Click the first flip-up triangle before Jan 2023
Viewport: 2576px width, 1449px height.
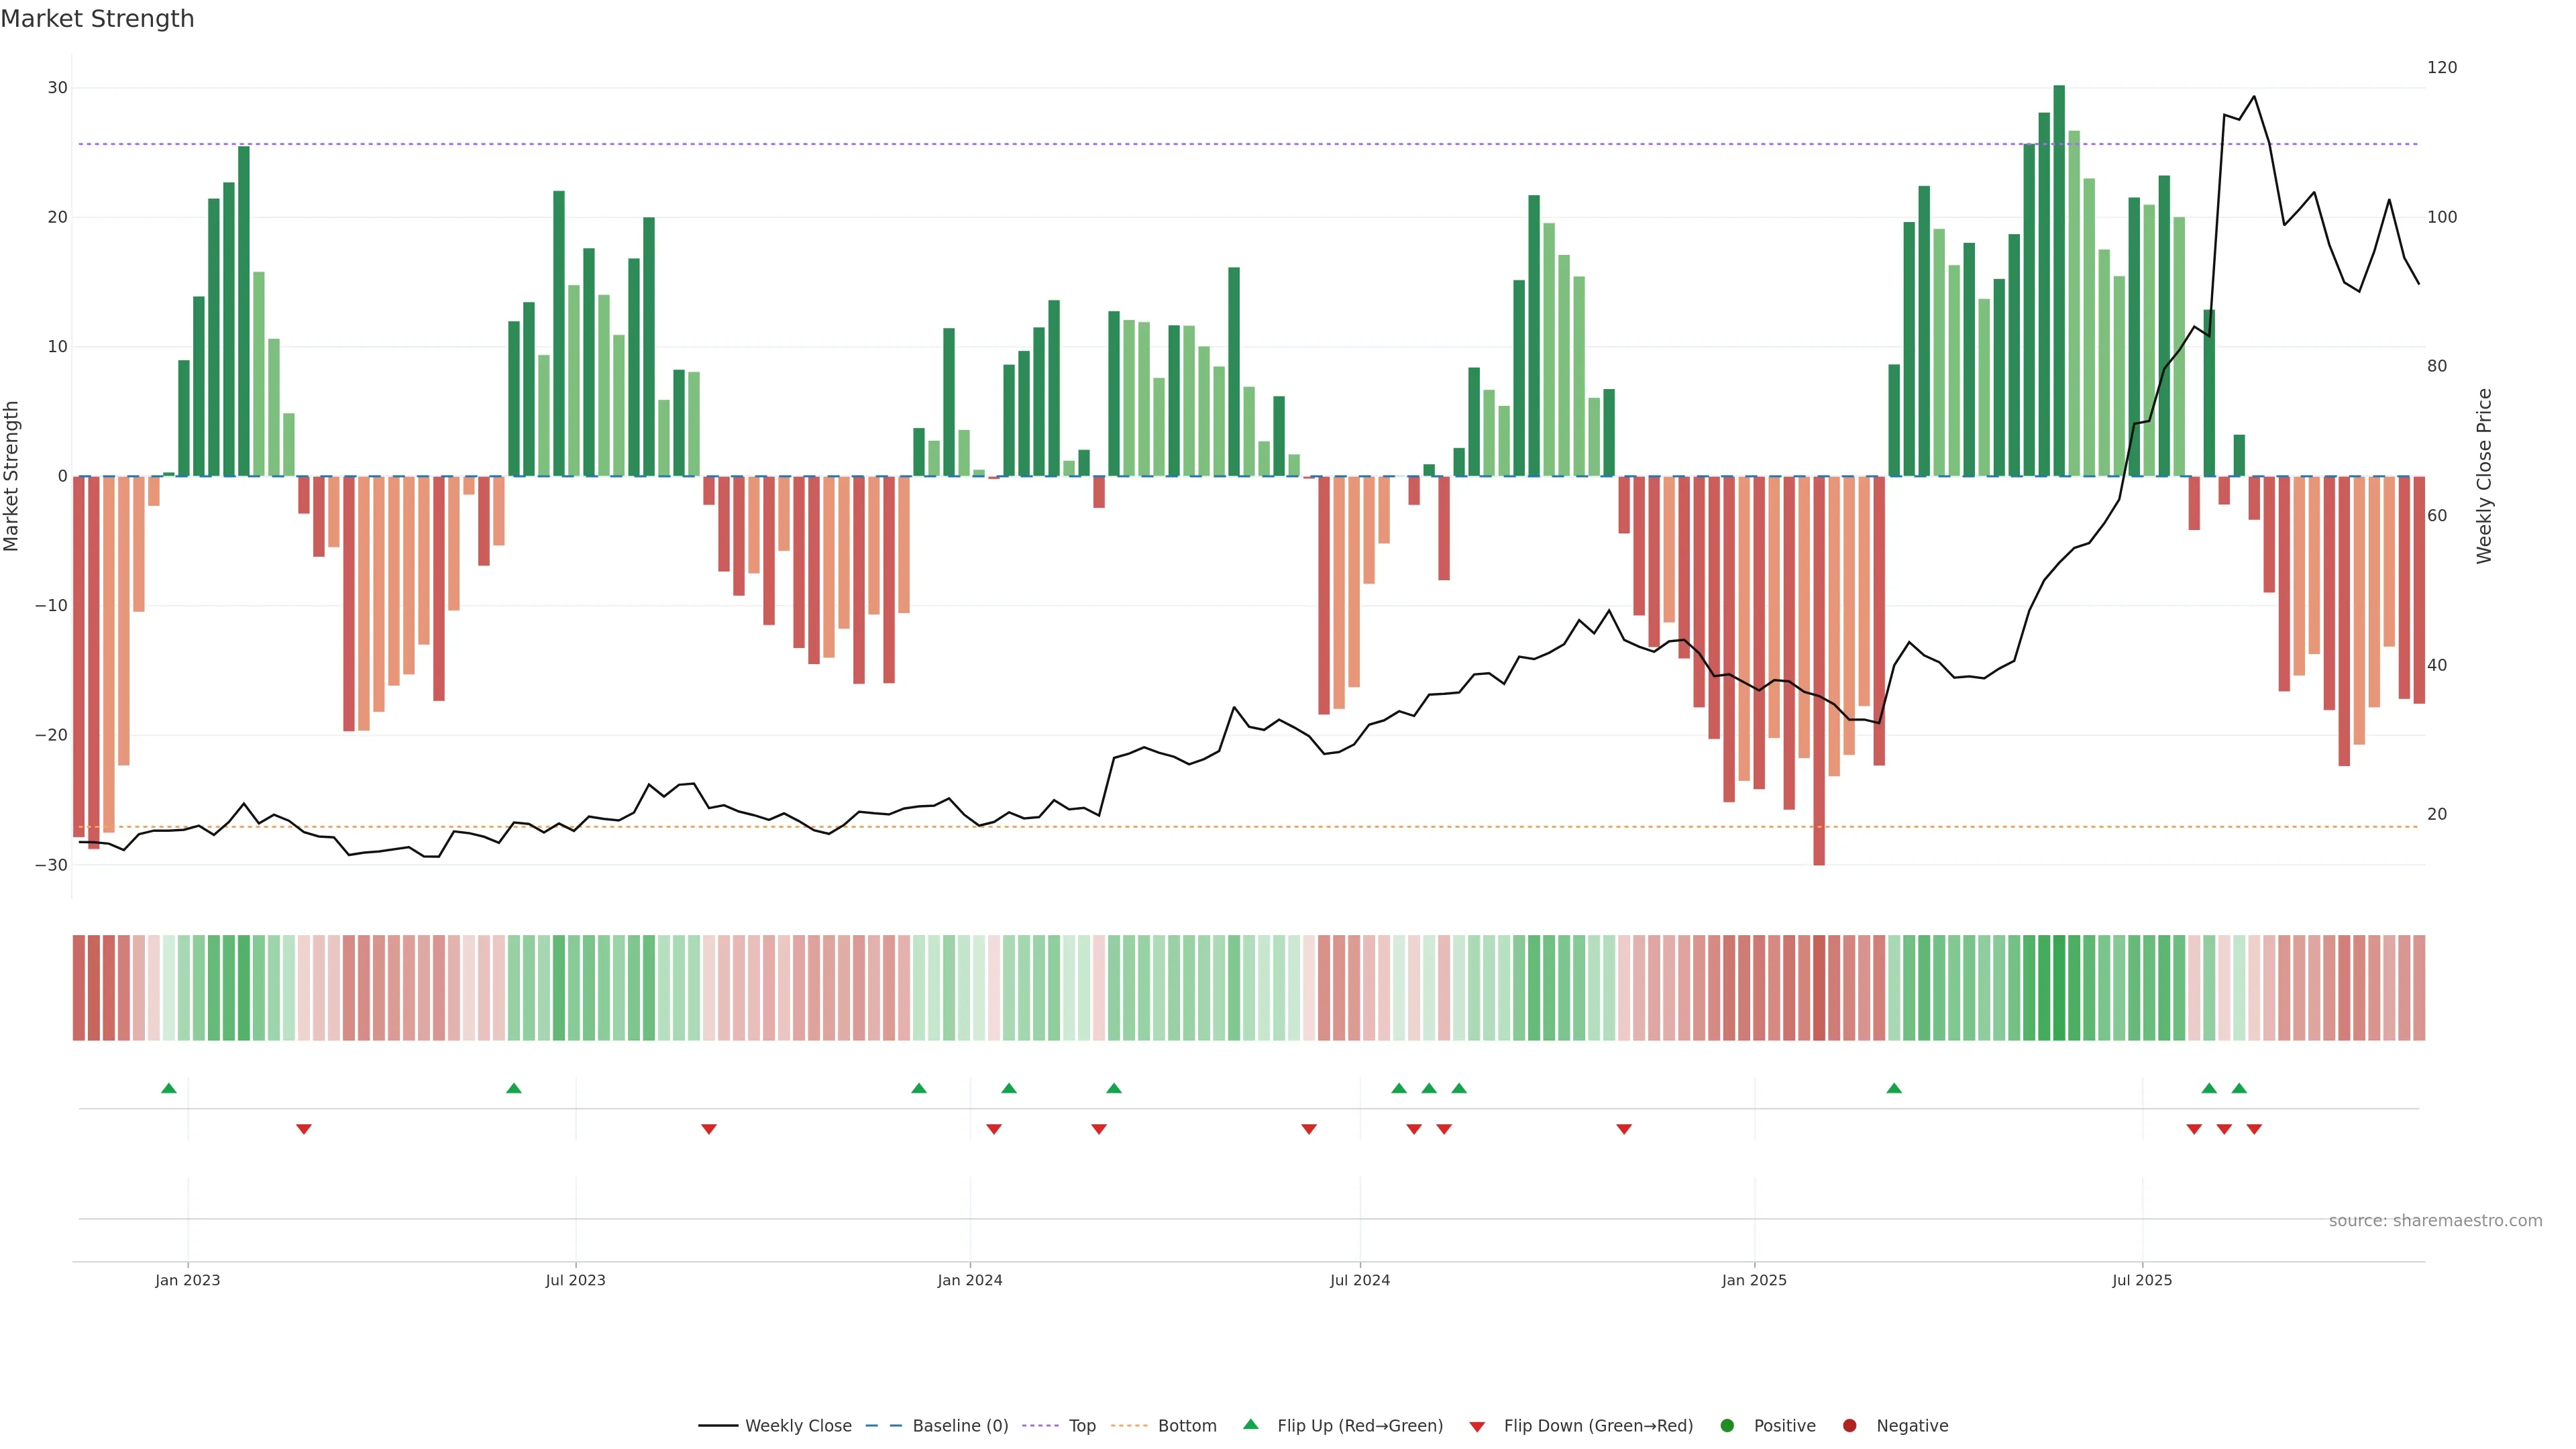(x=169, y=1088)
